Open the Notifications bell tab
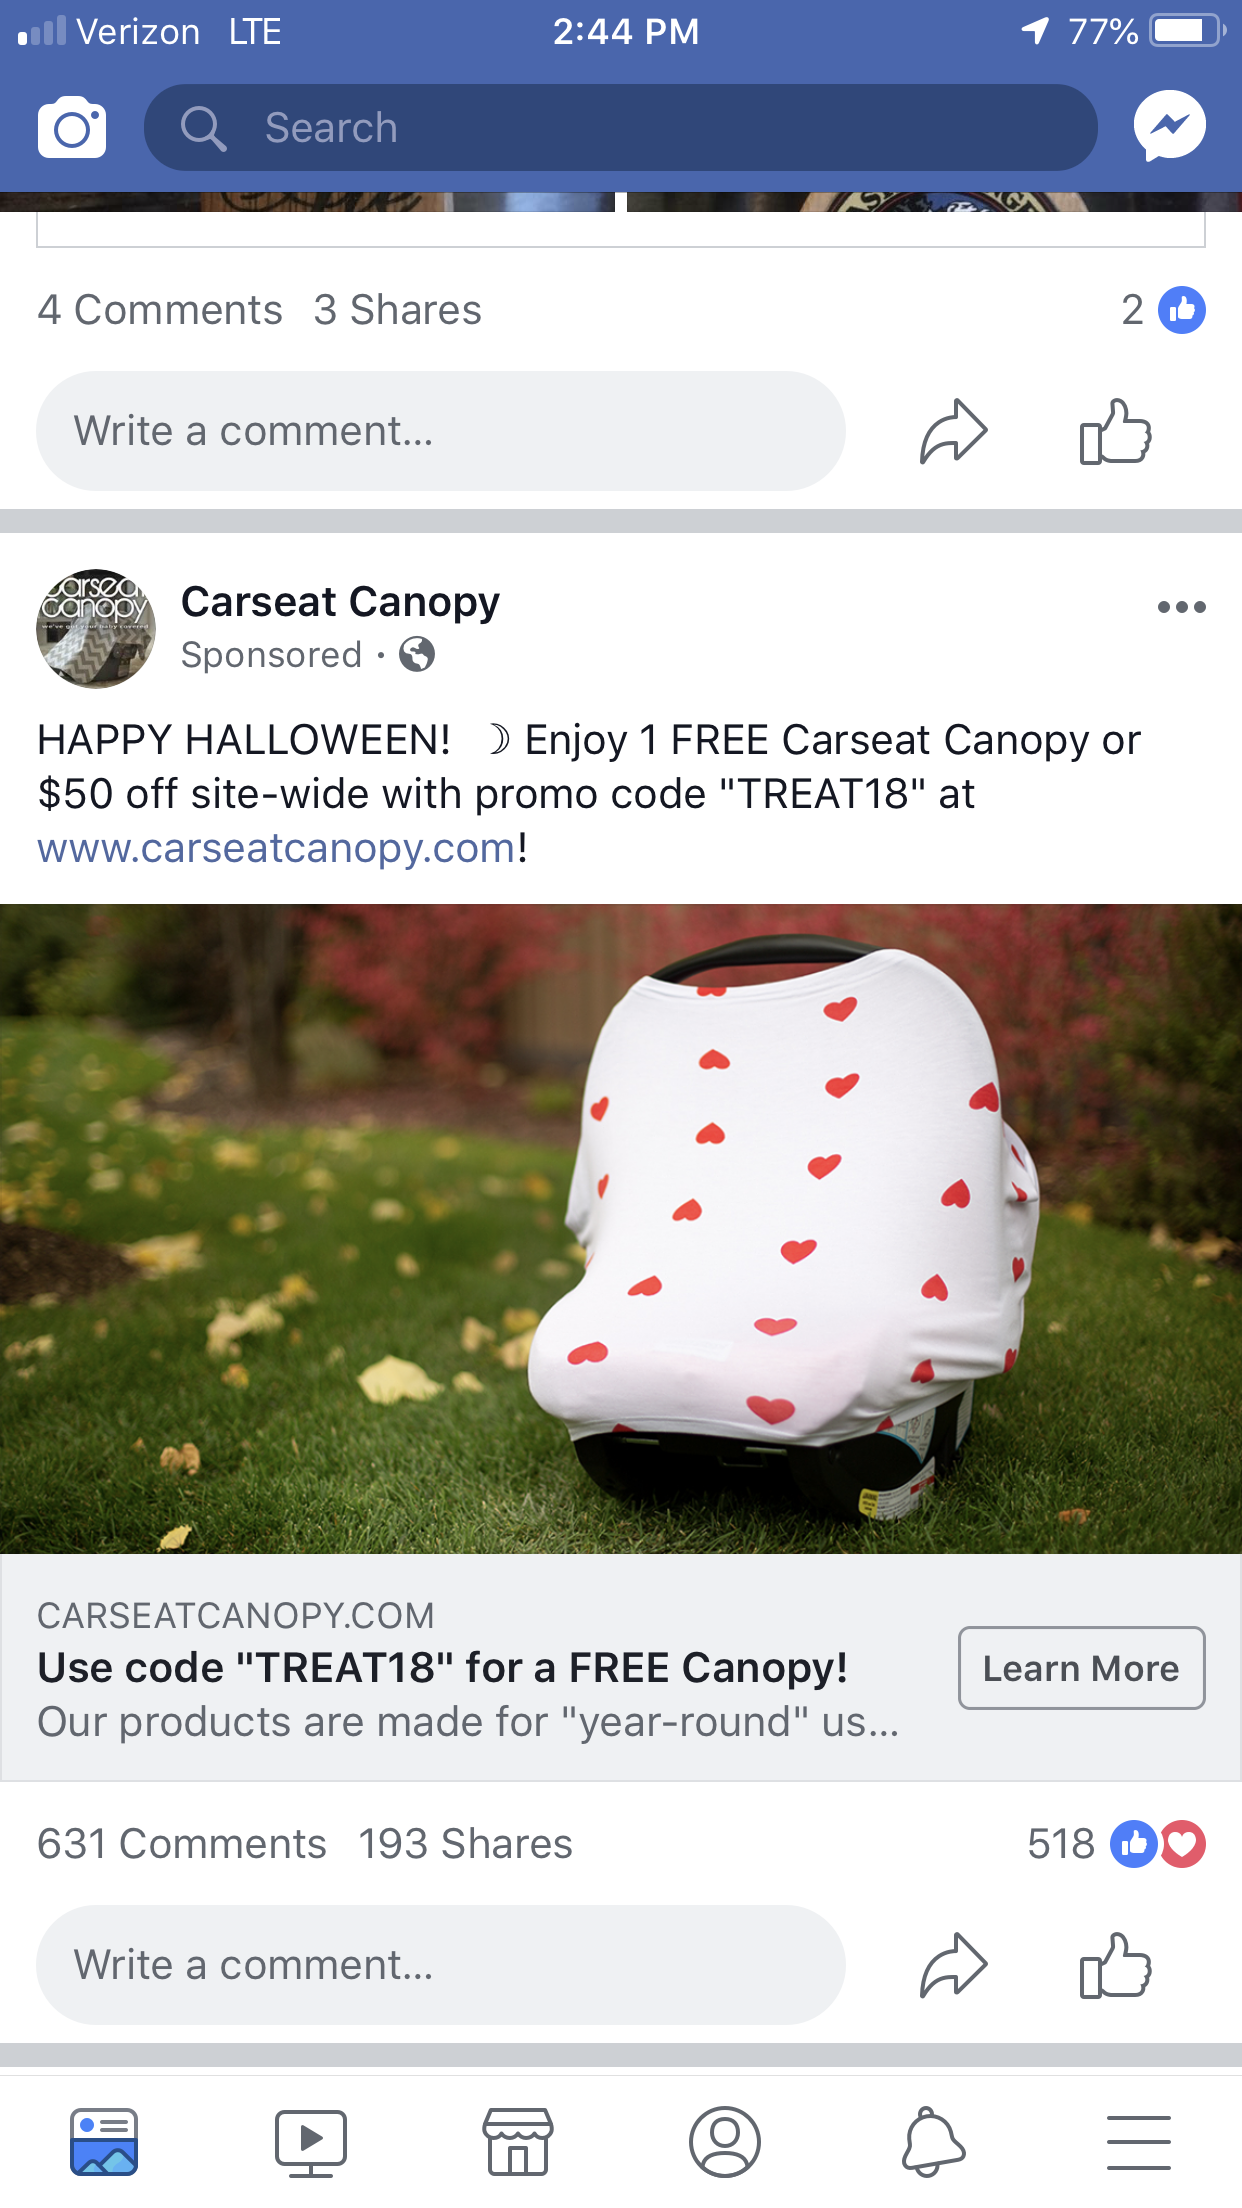The height and width of the screenshot is (2208, 1242). (x=933, y=2143)
